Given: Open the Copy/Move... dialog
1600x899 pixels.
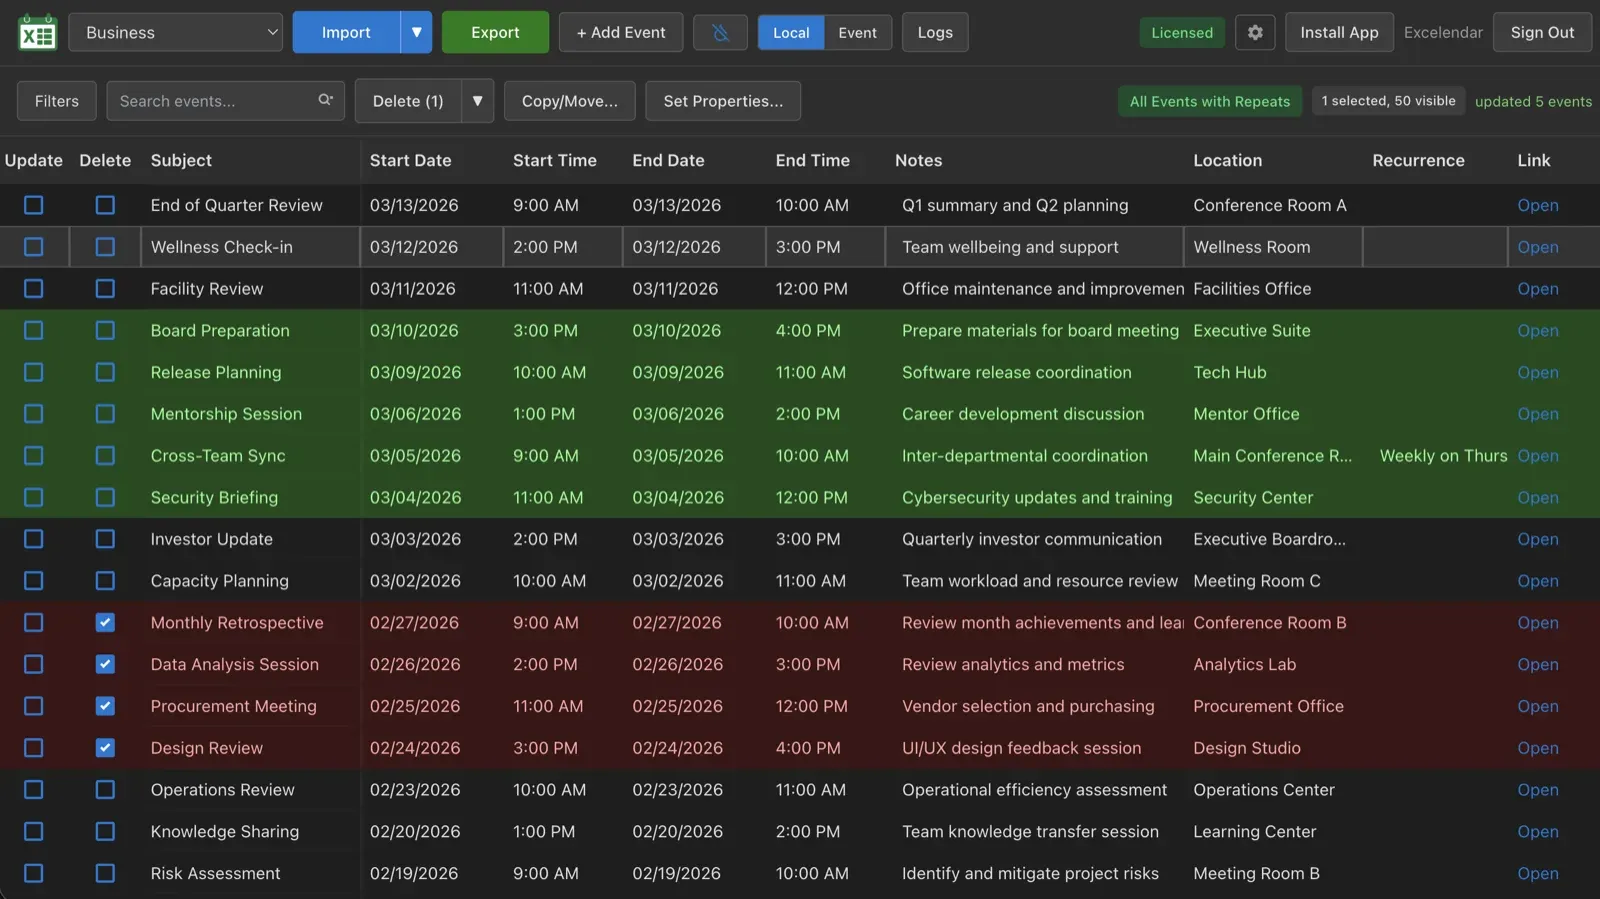Looking at the screenshot, I should point(570,101).
